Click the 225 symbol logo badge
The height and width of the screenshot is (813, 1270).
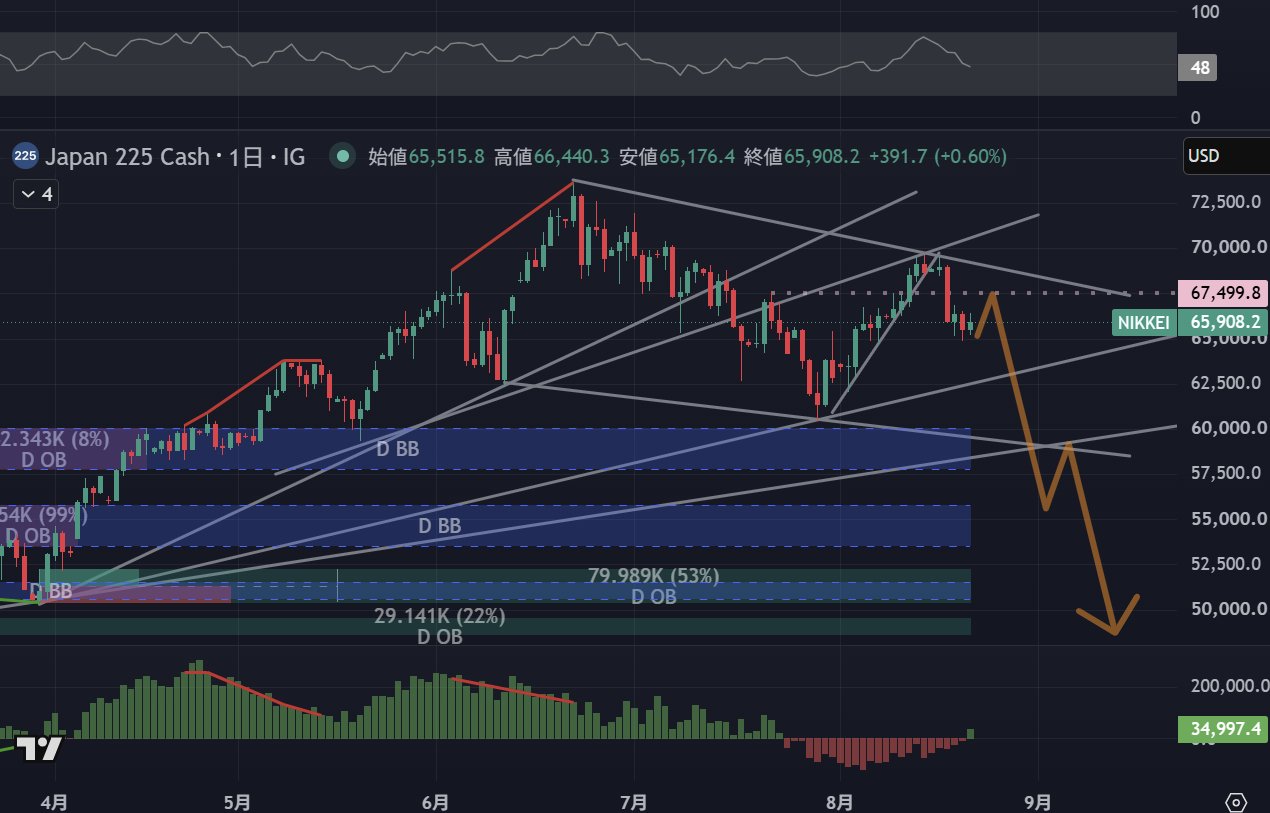[25, 156]
